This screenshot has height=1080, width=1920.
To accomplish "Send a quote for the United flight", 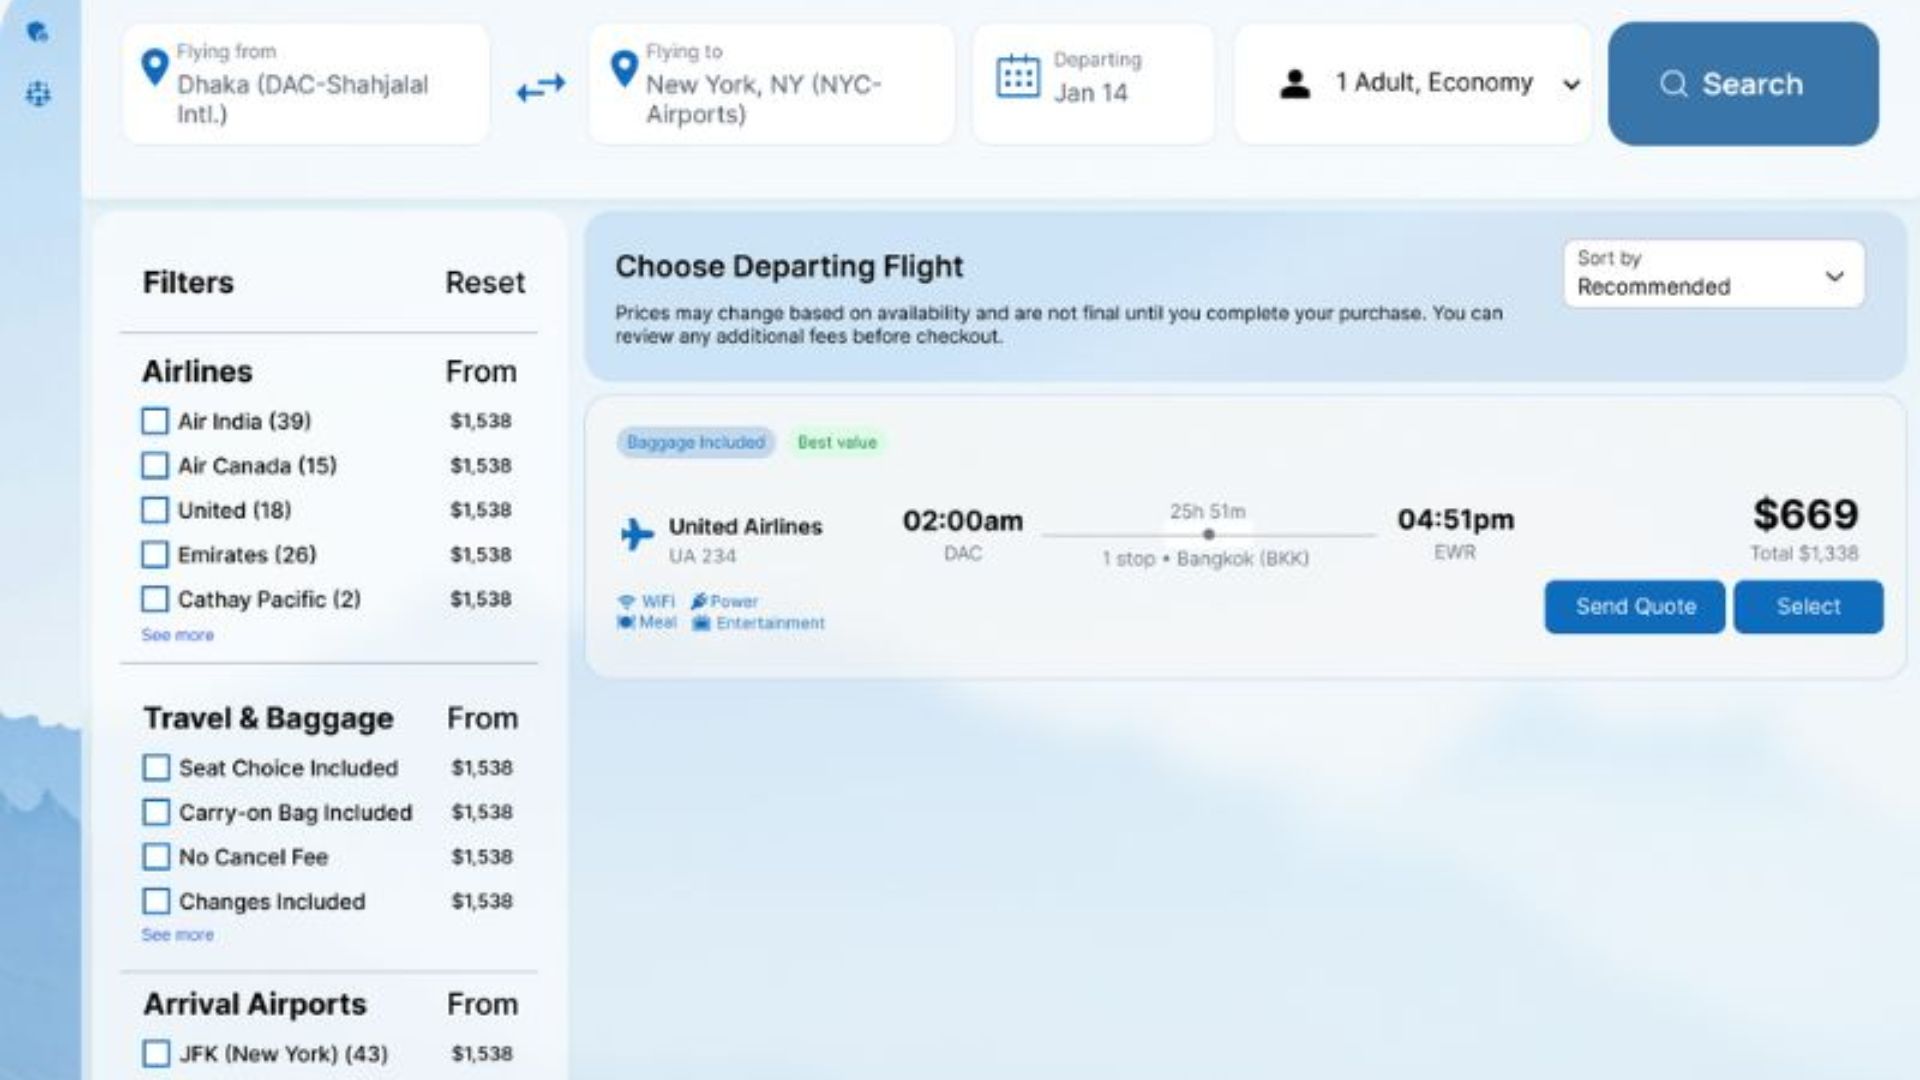I will click(x=1635, y=606).
